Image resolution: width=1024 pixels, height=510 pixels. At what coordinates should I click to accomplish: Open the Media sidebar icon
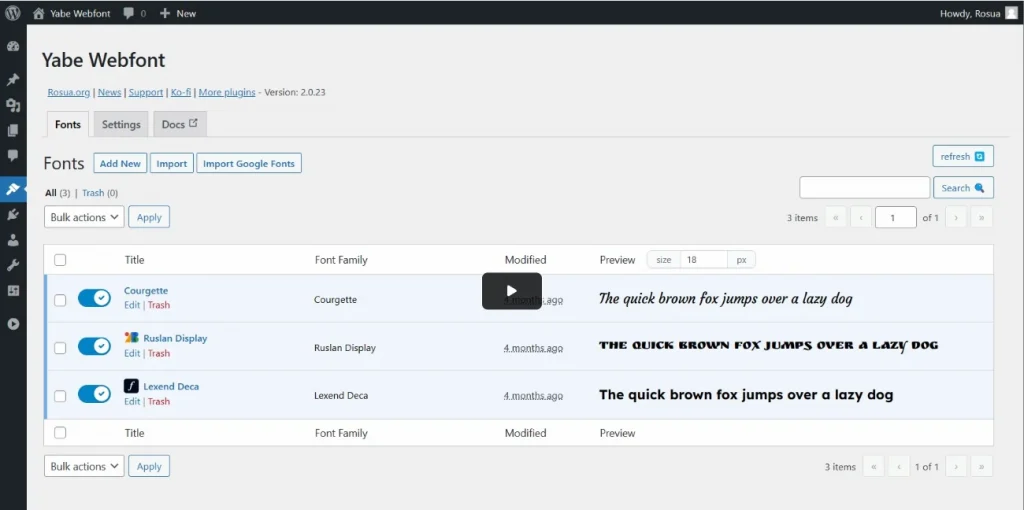[13, 106]
